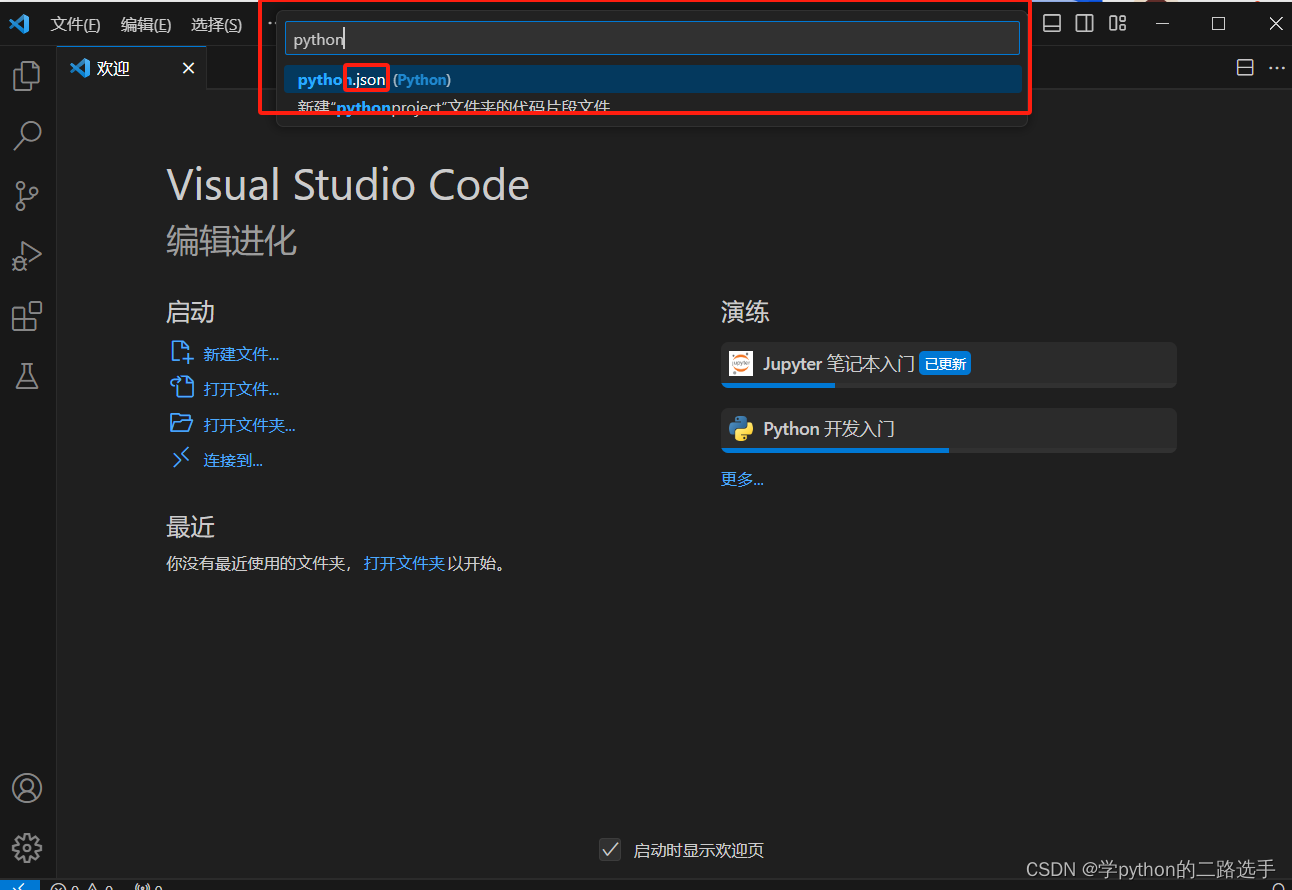Image resolution: width=1292 pixels, height=890 pixels.
Task: Open the Manage gear menu
Action: point(26,847)
